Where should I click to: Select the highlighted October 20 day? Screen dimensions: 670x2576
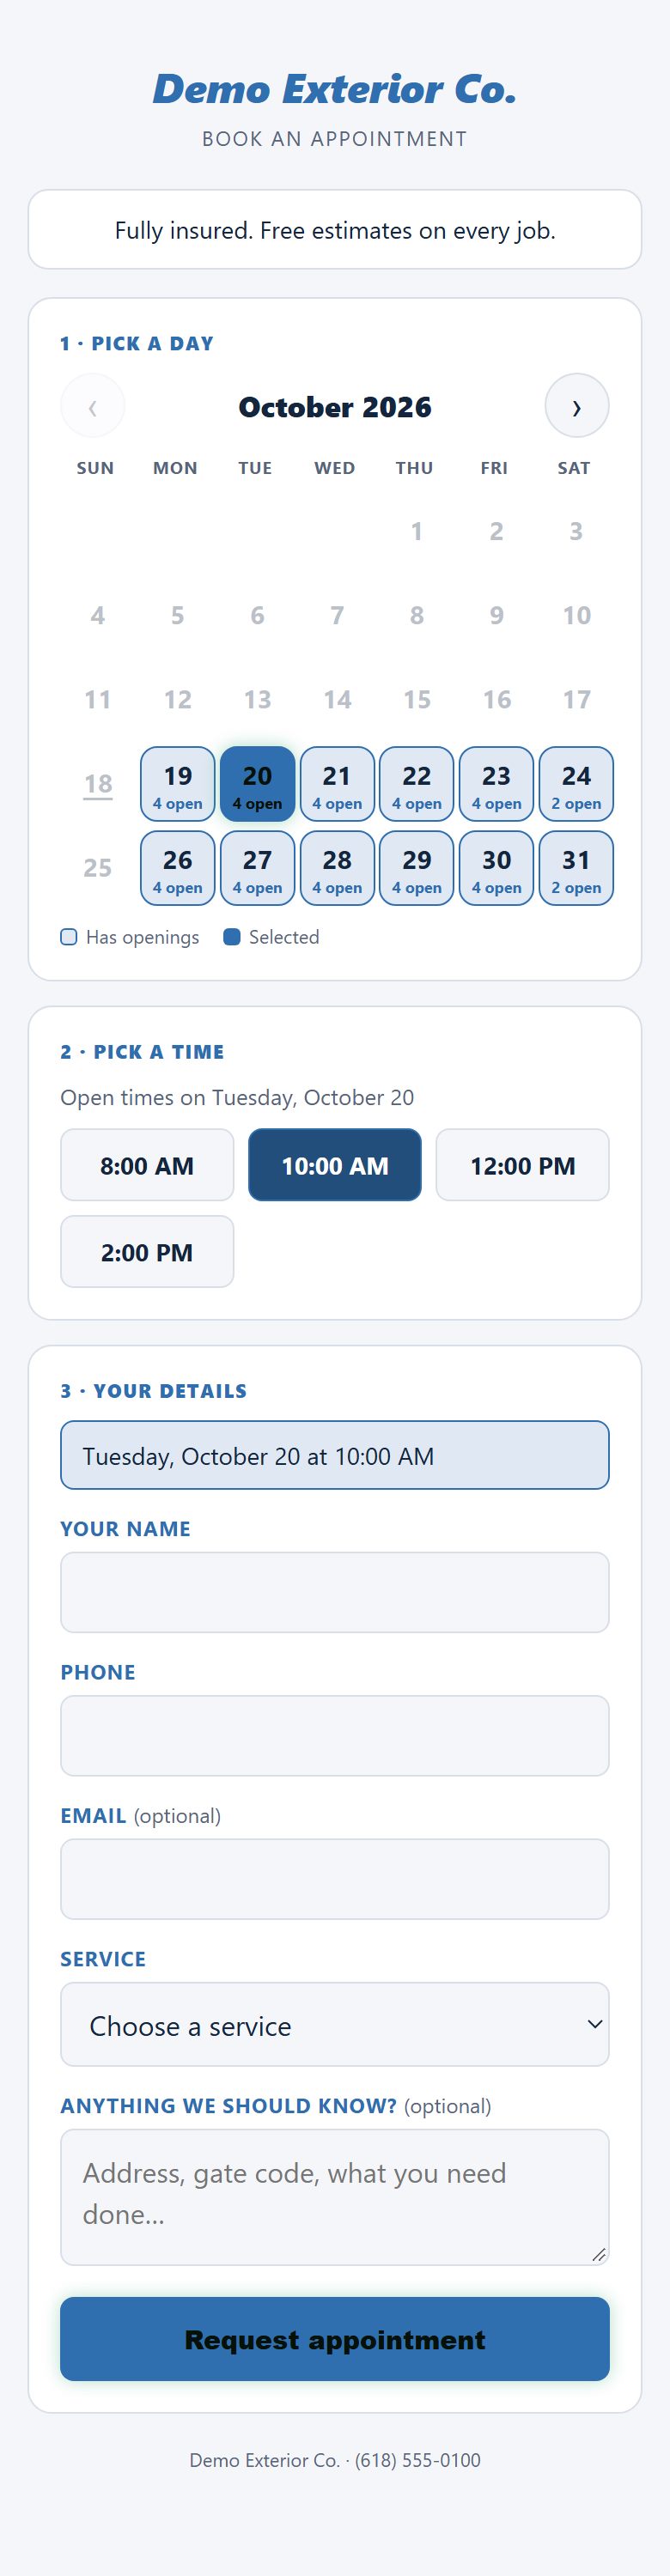pos(257,784)
